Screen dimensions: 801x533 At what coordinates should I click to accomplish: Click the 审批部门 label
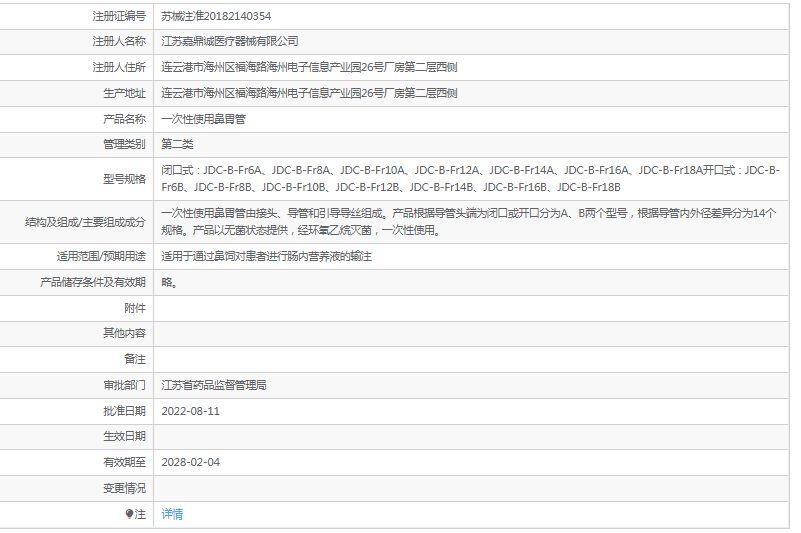point(124,385)
